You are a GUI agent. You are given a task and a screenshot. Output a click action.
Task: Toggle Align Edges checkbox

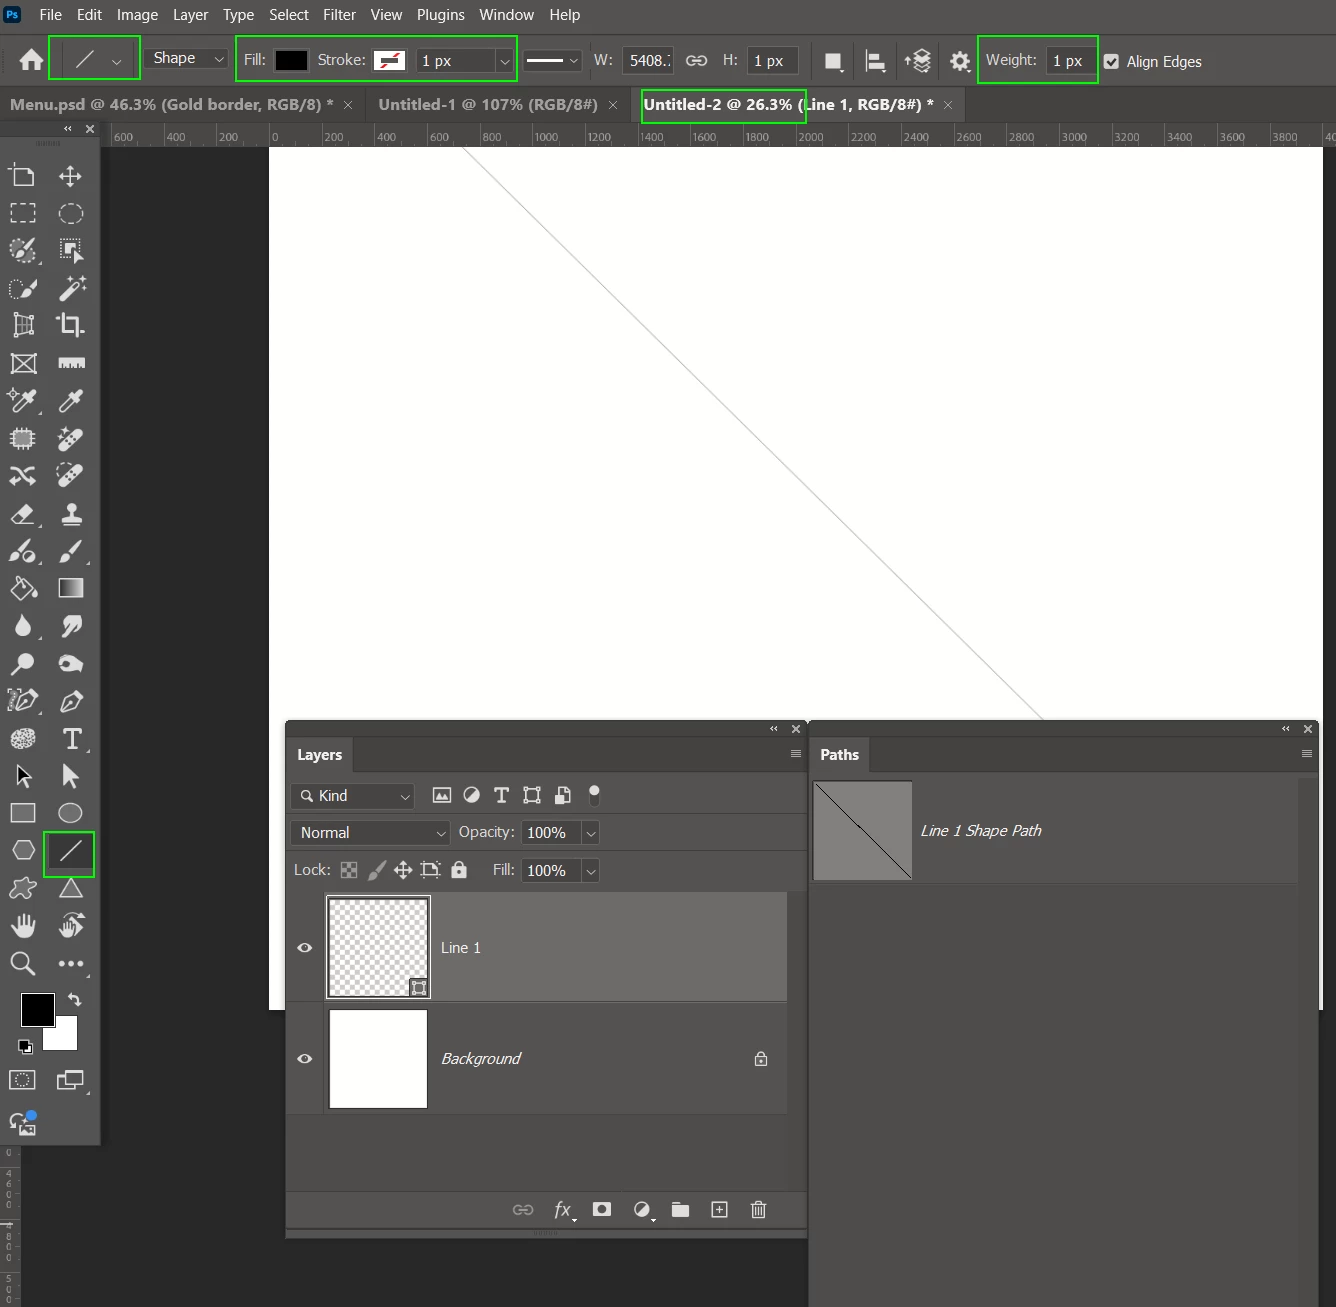pyautogui.click(x=1111, y=62)
